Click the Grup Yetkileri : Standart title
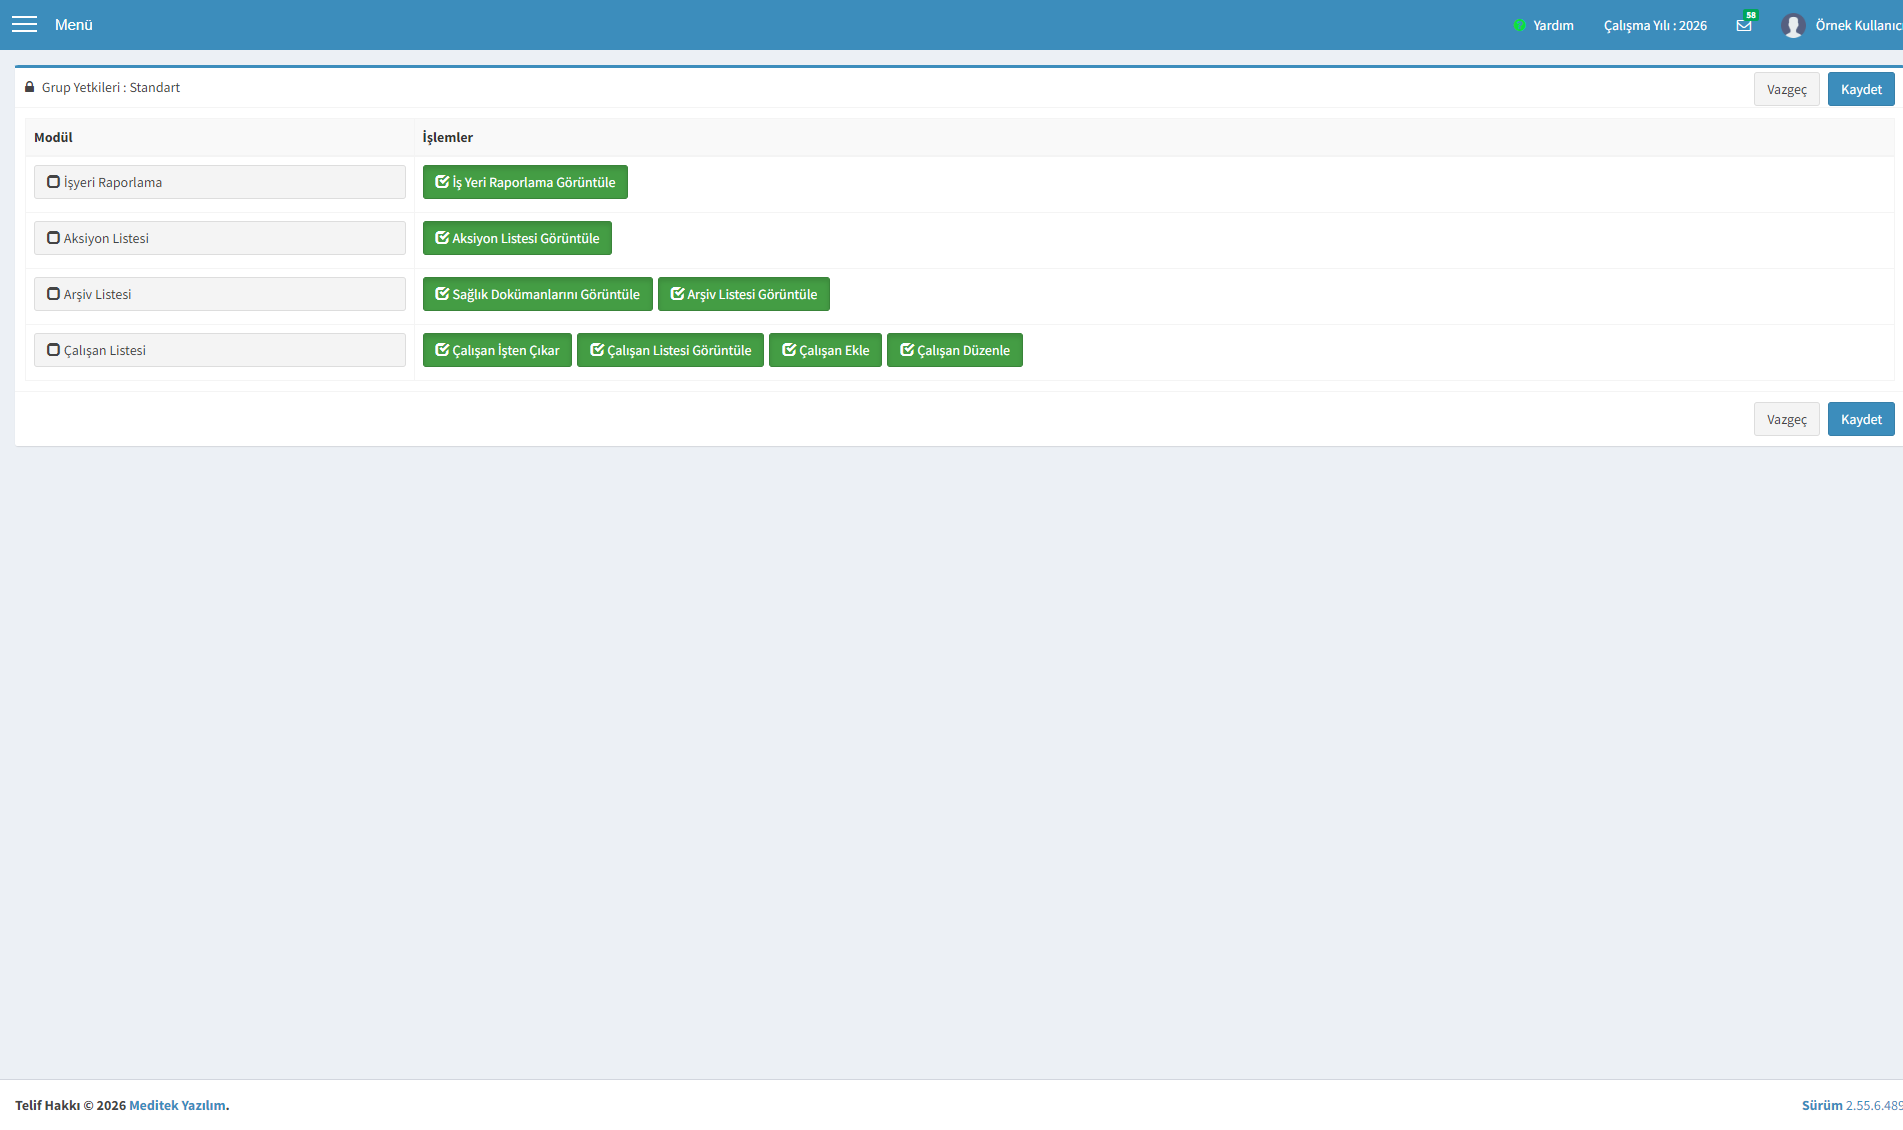 [x=111, y=87]
